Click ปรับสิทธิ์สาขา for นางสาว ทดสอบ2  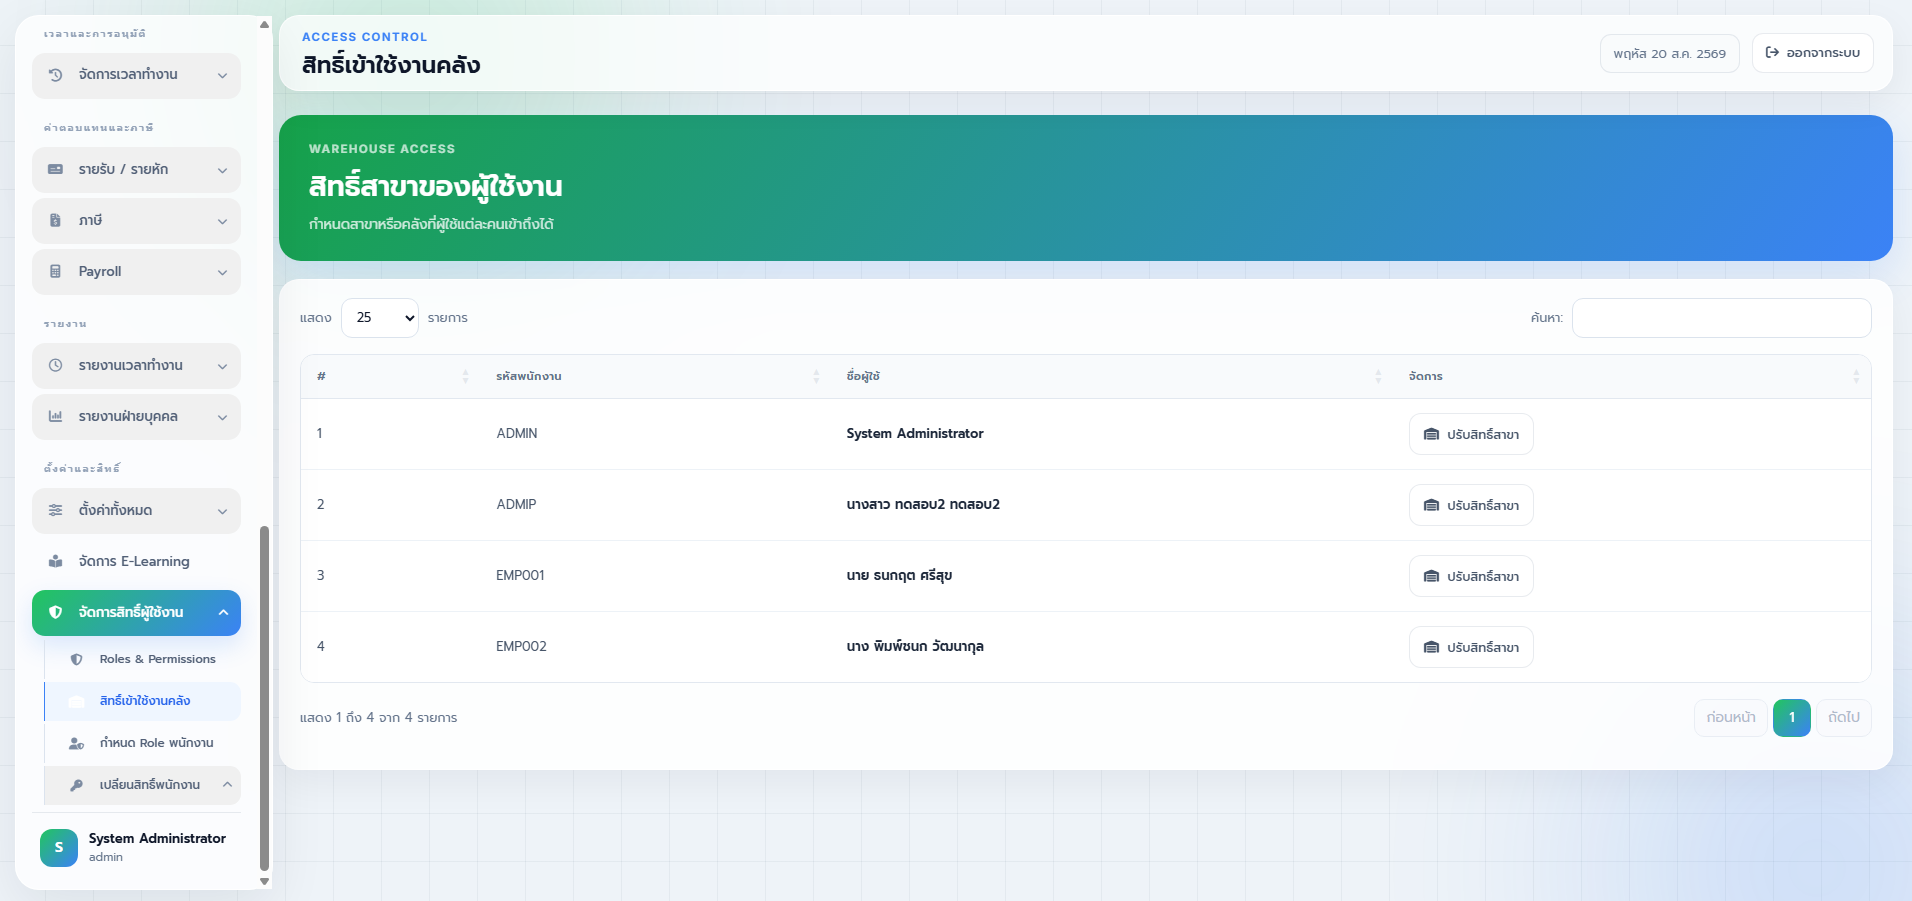[x=1471, y=505]
